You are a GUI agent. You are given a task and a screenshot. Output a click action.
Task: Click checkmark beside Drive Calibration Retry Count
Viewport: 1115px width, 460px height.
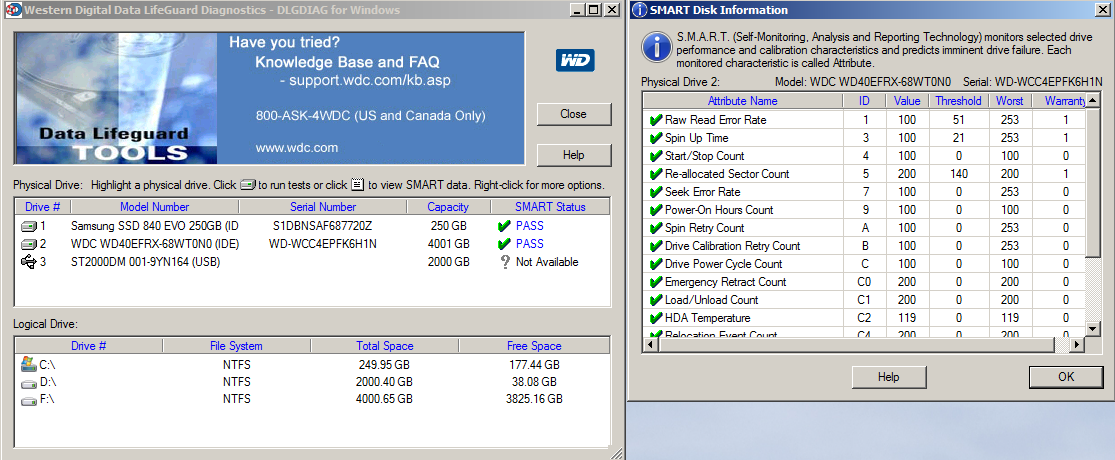tap(656, 246)
